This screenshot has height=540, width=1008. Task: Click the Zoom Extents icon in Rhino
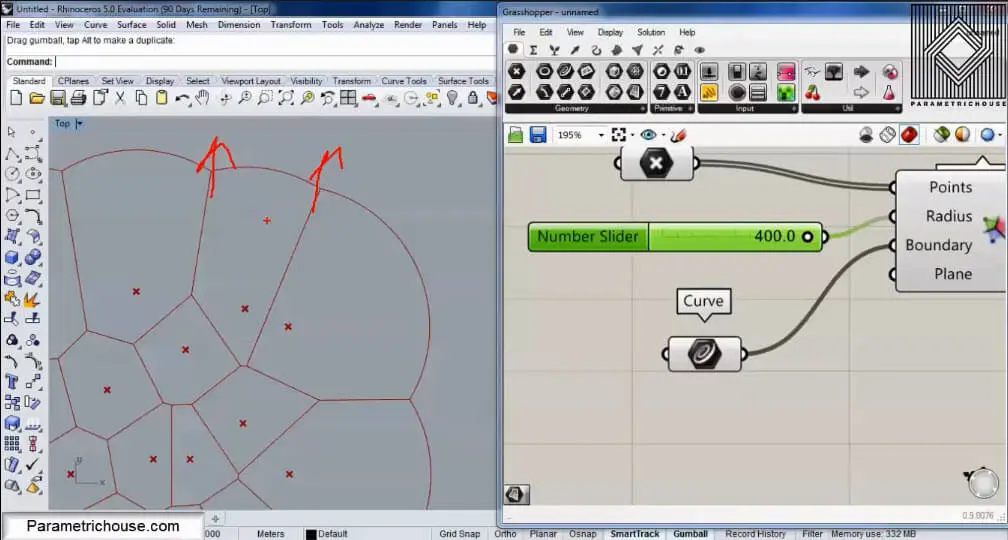[286, 98]
